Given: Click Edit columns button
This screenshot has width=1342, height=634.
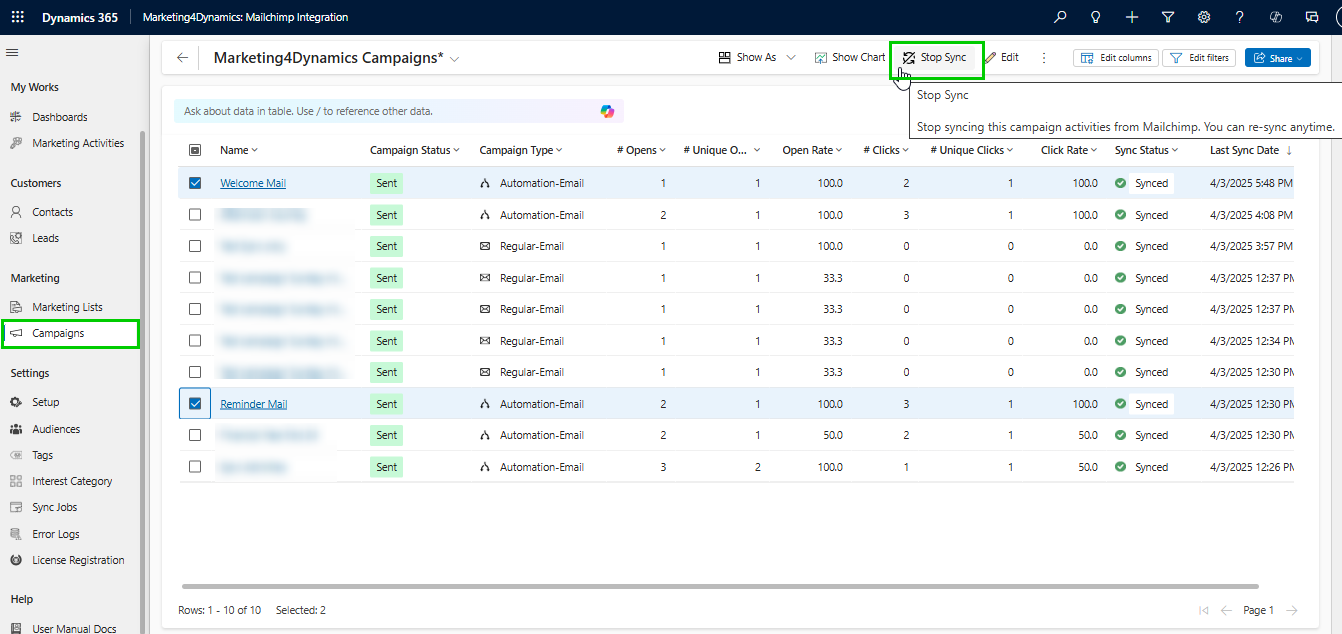Looking at the screenshot, I should coord(1116,58).
